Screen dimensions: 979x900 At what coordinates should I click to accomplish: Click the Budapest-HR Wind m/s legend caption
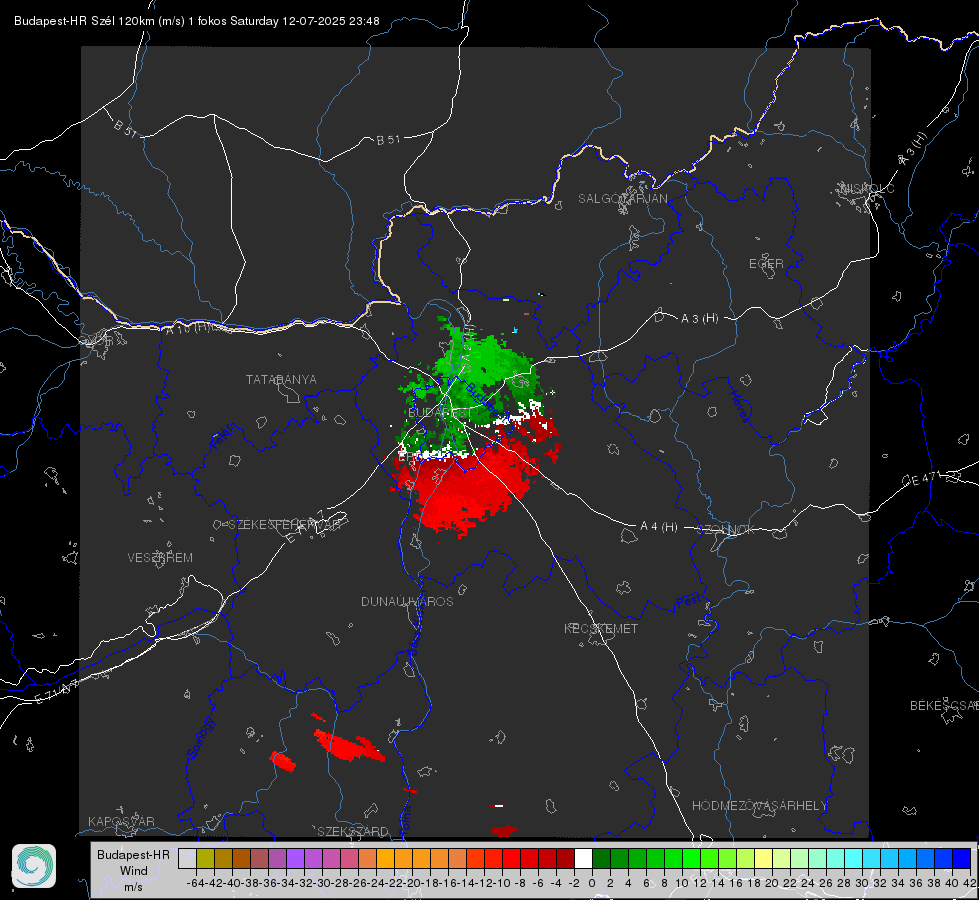click(134, 871)
